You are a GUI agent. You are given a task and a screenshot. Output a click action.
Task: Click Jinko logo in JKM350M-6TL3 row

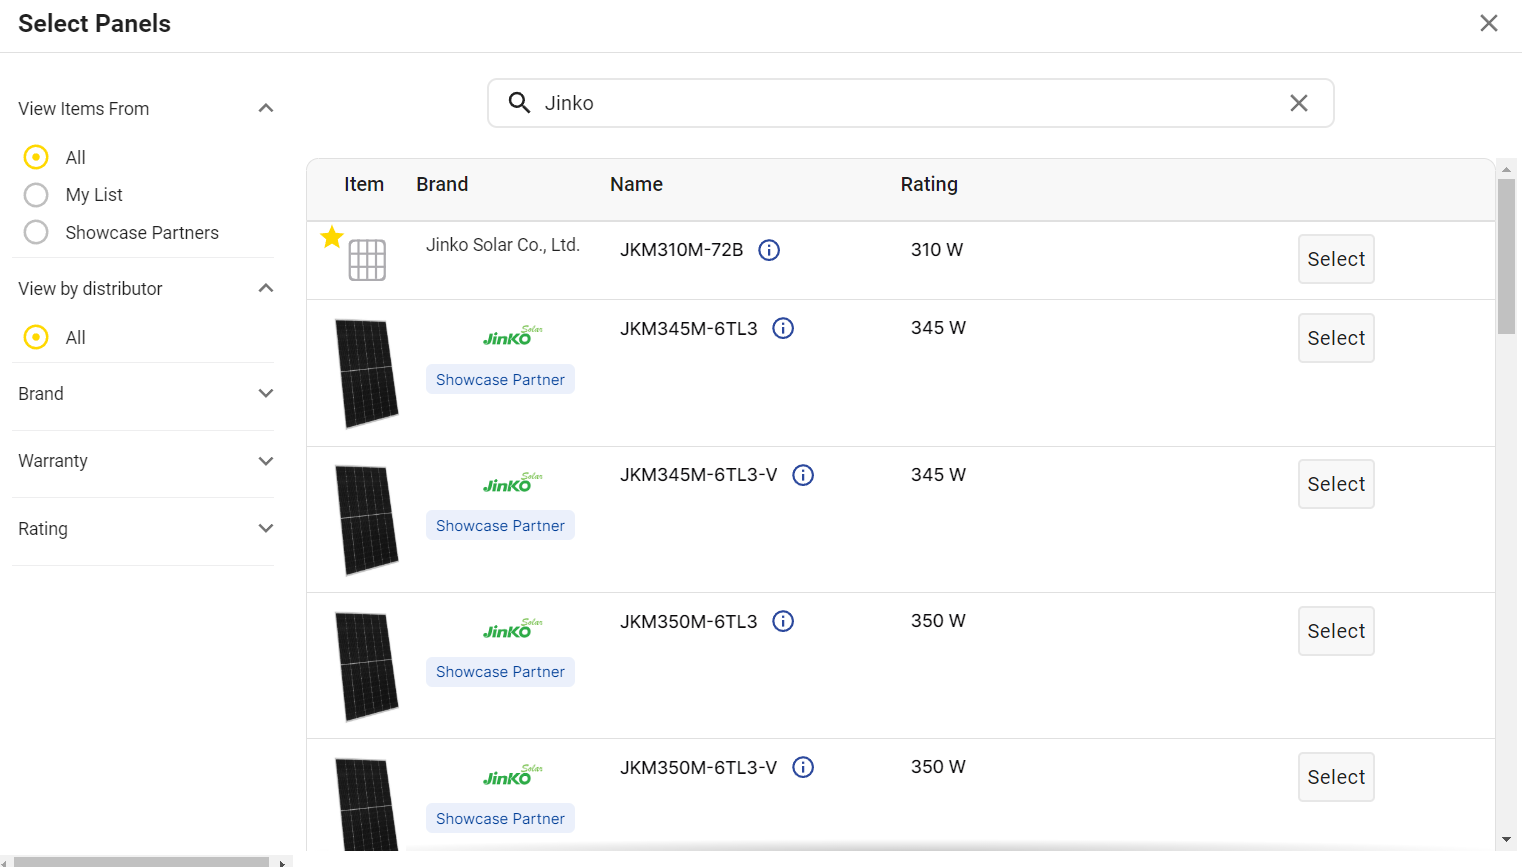(512, 629)
